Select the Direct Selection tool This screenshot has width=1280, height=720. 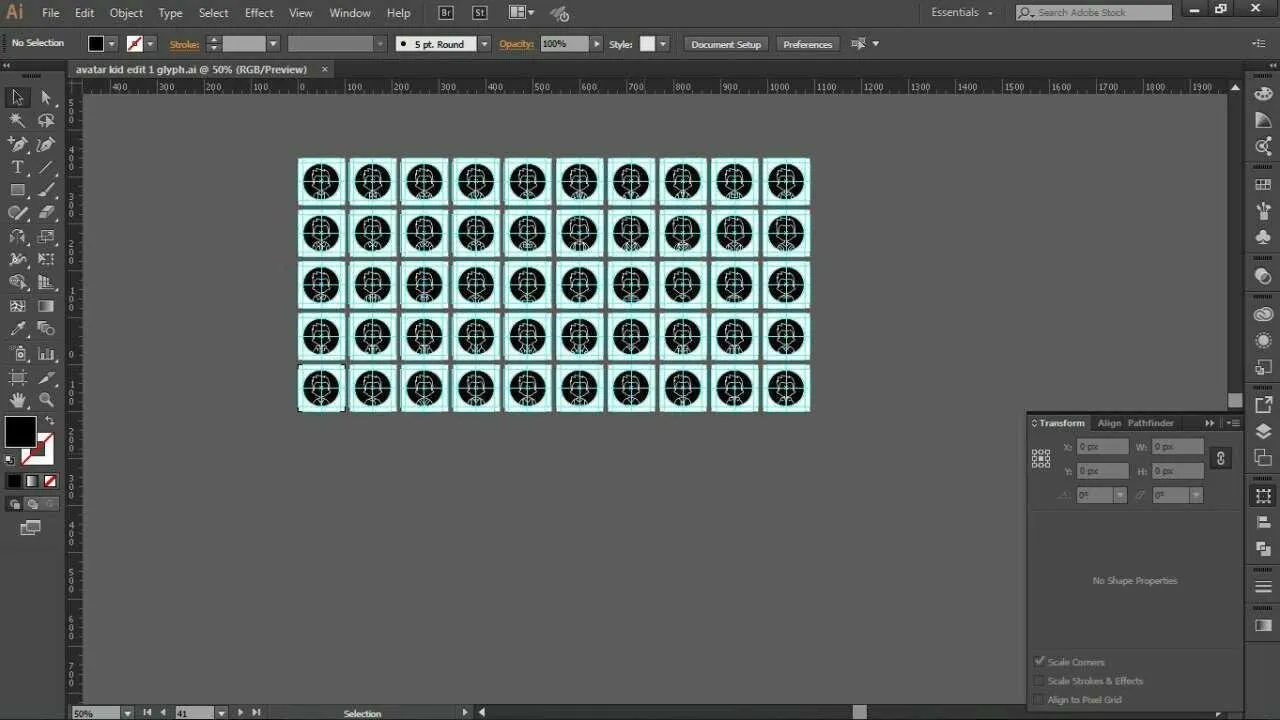[46, 97]
